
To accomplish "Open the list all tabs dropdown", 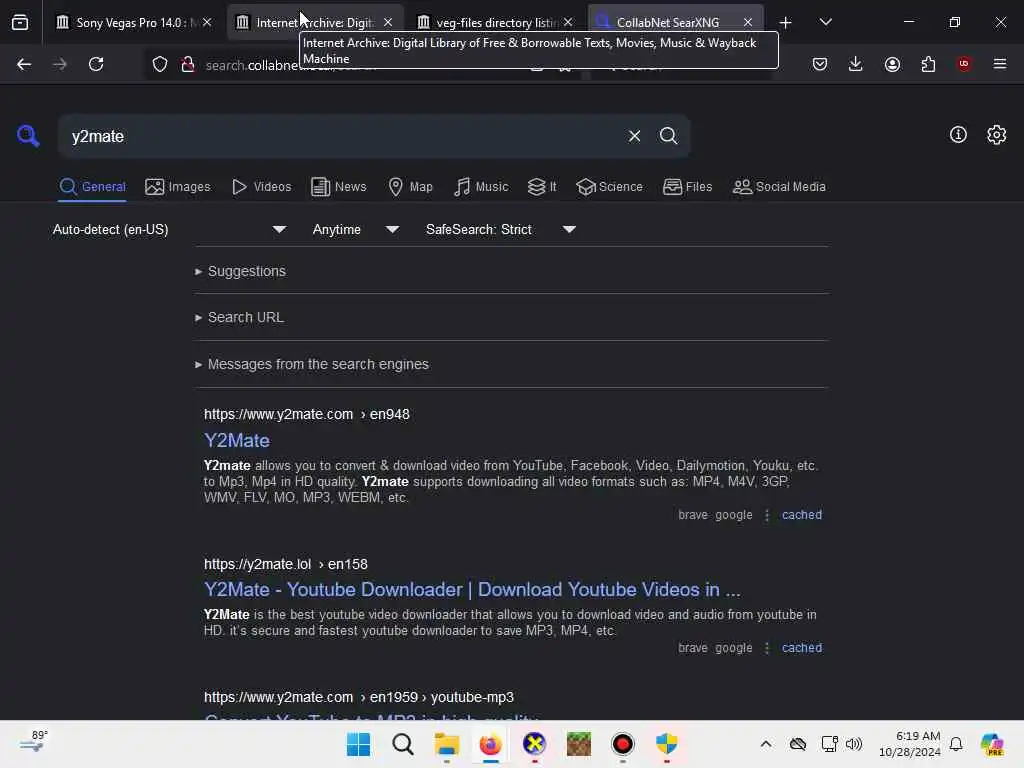I will click(825, 22).
